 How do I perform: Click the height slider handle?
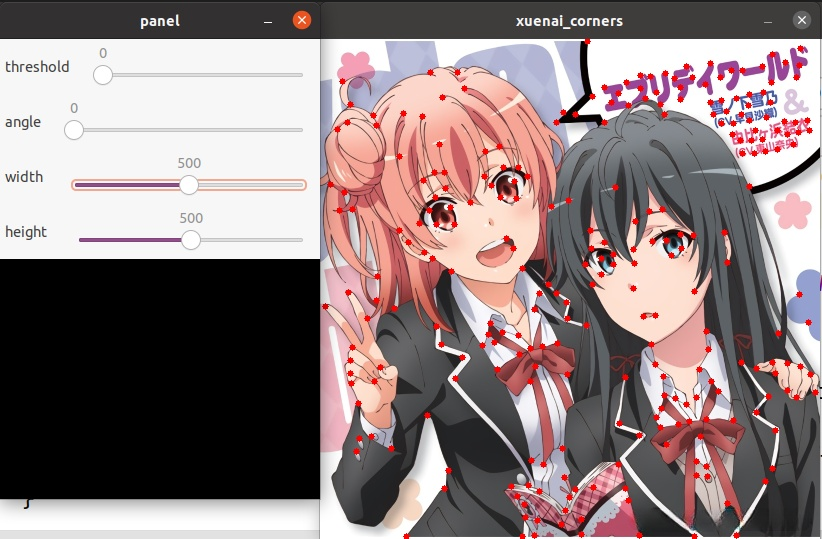click(190, 240)
